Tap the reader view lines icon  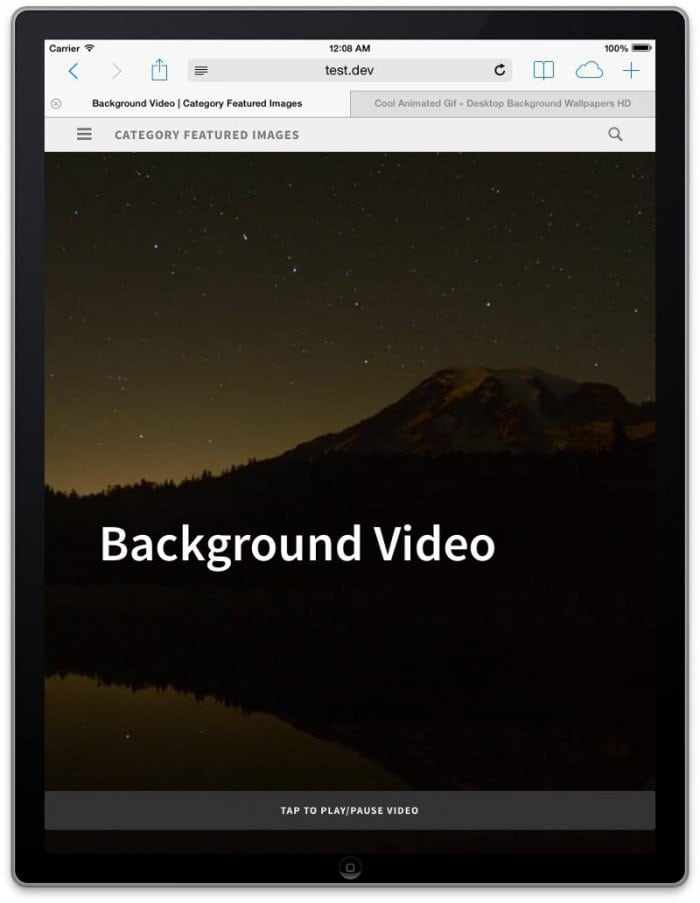pyautogui.click(x=201, y=71)
